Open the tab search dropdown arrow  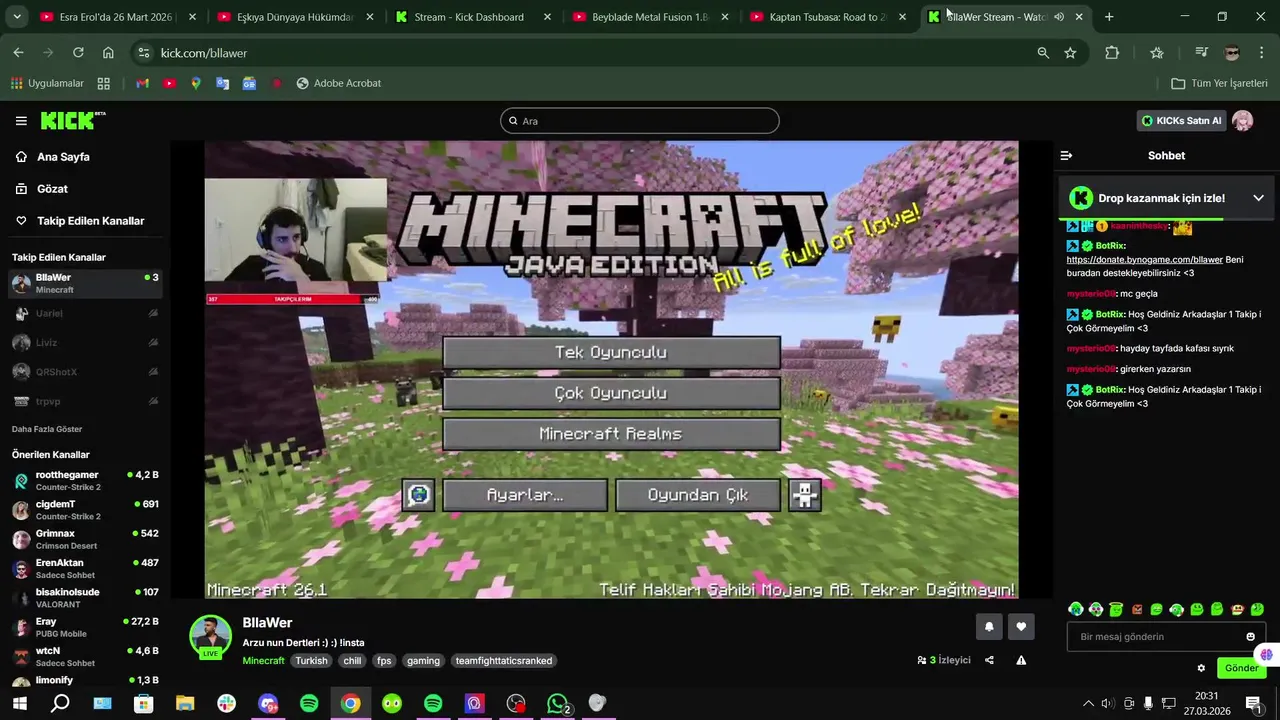(x=16, y=17)
